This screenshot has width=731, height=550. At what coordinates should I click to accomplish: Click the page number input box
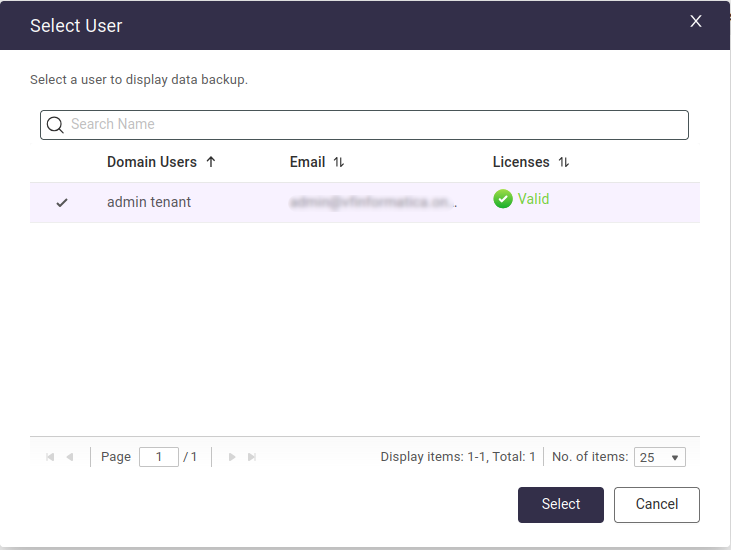[x=159, y=457]
